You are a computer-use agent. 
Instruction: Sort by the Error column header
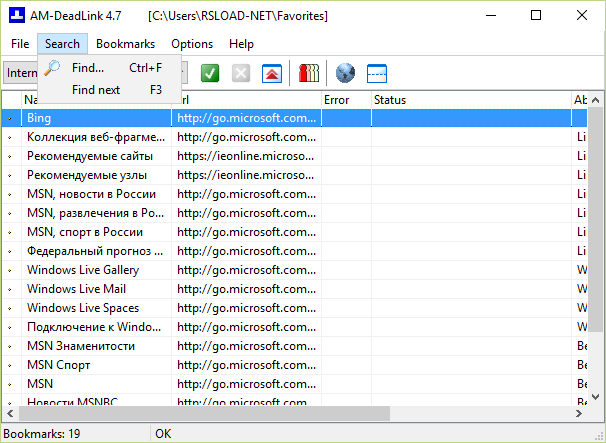pos(346,100)
